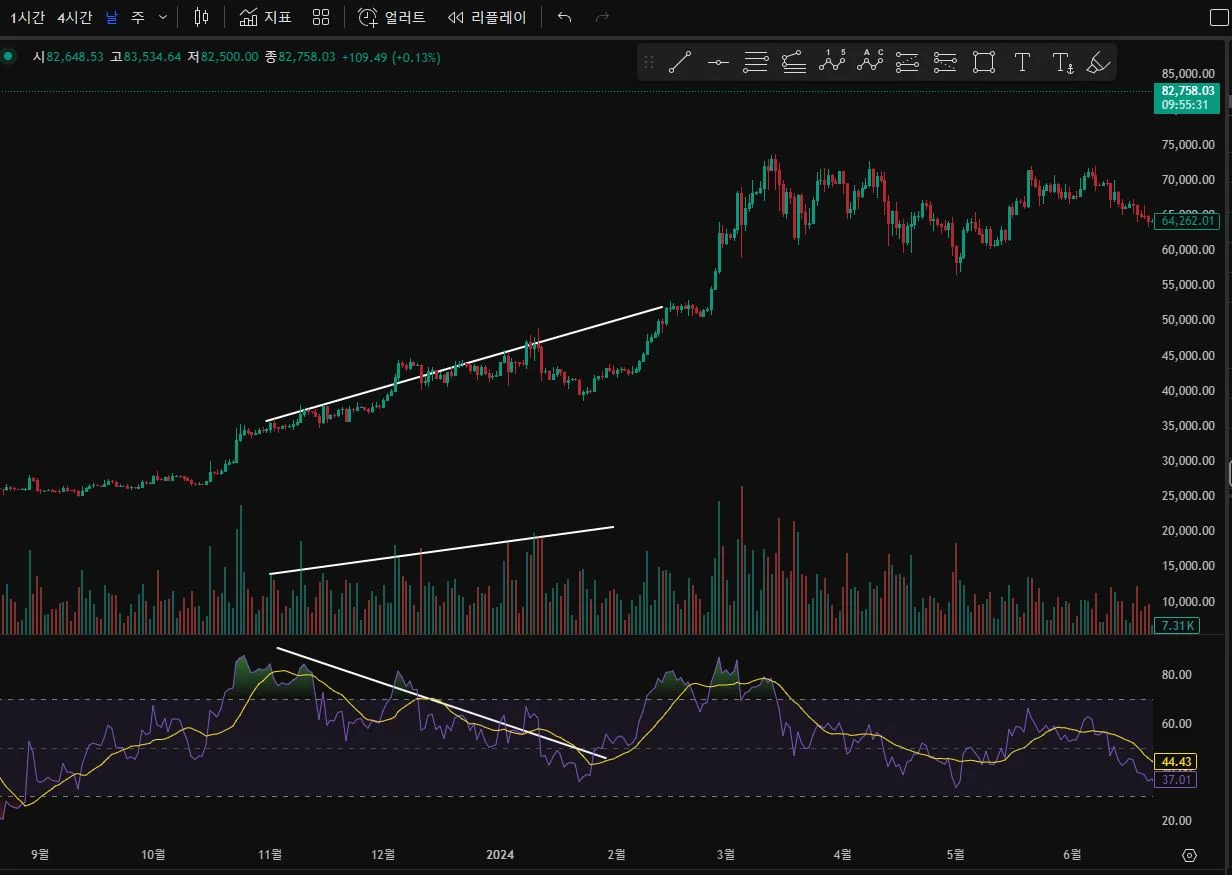This screenshot has width=1232, height=875.
Task: Toggle the green symbol status dot
Action: [9, 57]
